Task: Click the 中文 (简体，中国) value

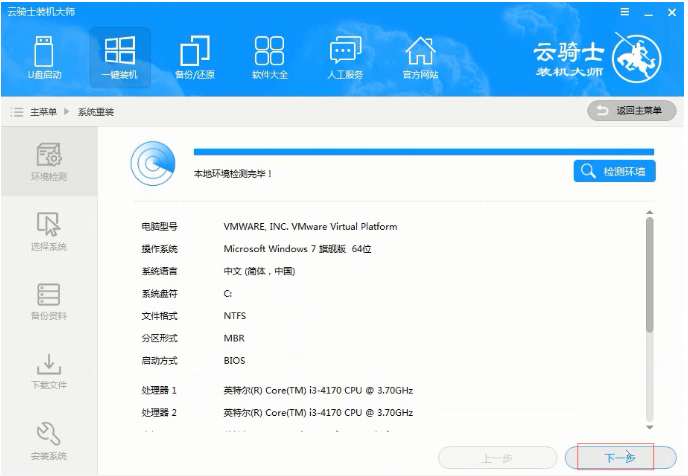Action: [x=259, y=271]
